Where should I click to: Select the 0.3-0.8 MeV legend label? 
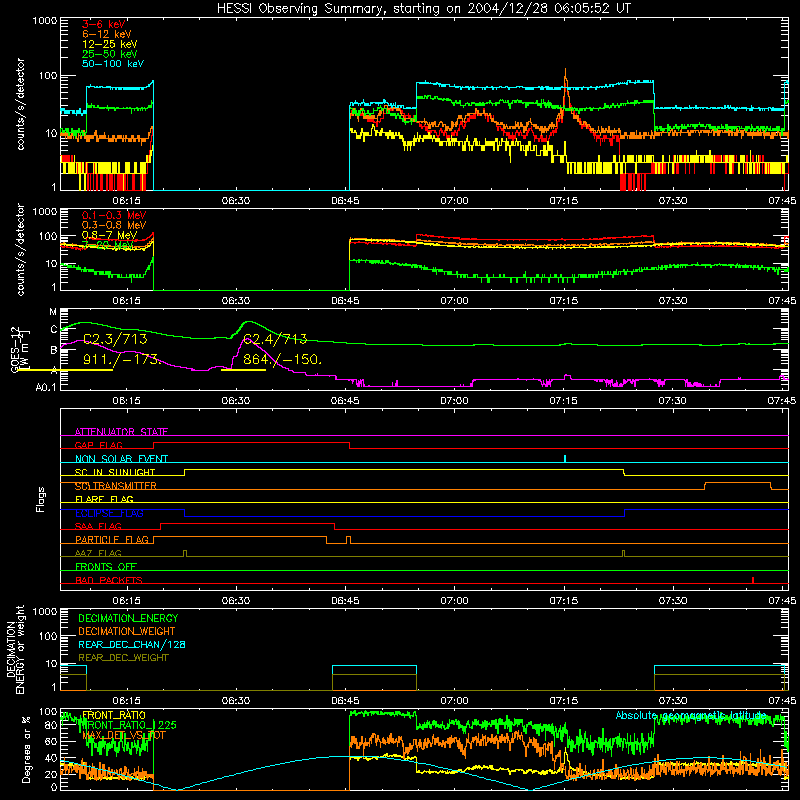point(114,225)
